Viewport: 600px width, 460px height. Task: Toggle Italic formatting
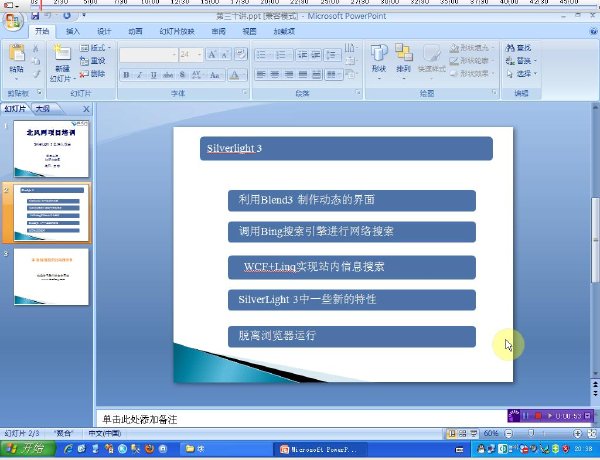[x=140, y=75]
